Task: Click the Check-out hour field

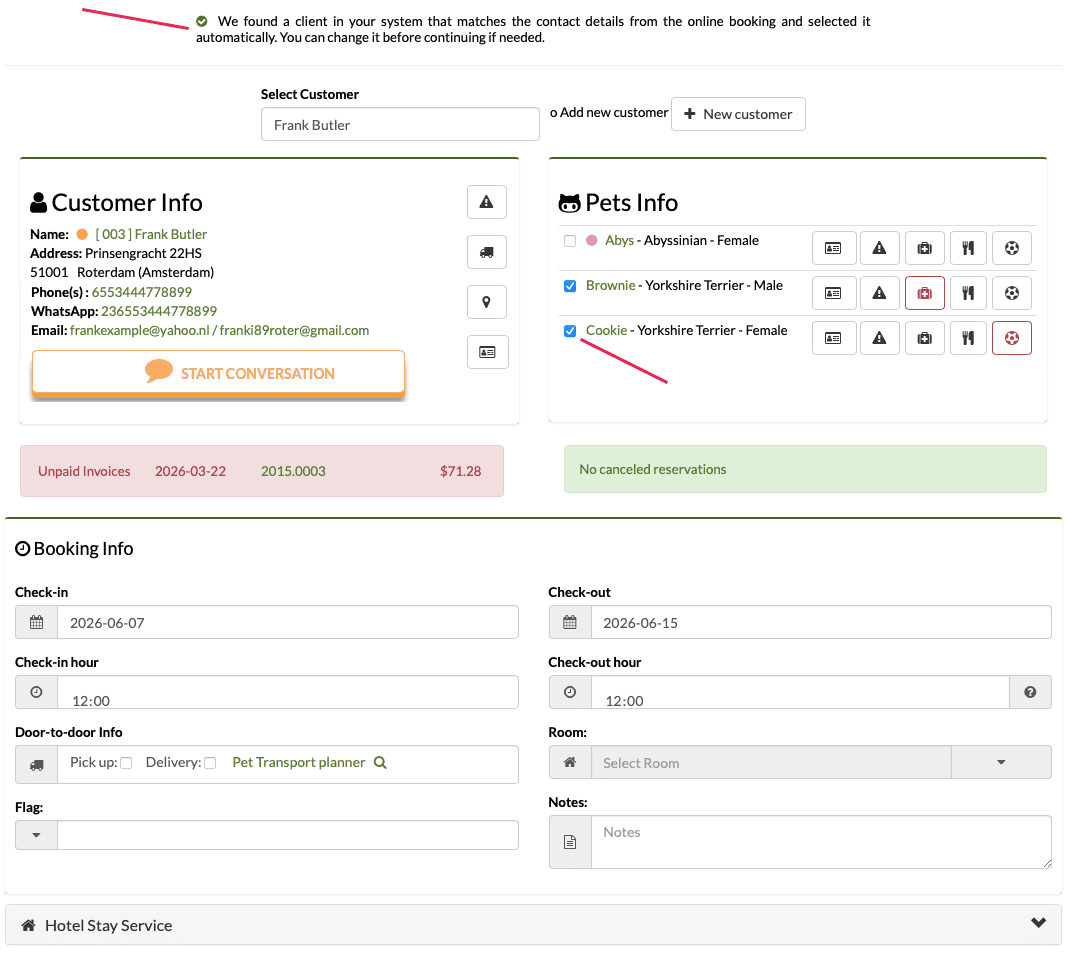Action: [x=800, y=692]
